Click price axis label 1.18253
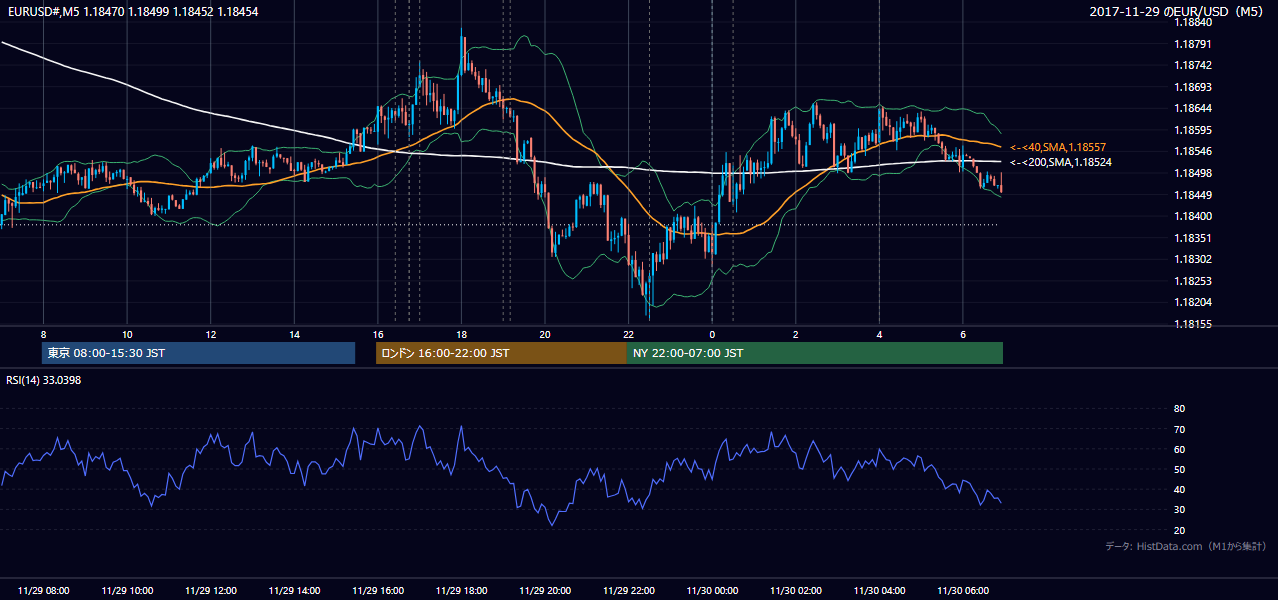 pyautogui.click(x=1192, y=281)
